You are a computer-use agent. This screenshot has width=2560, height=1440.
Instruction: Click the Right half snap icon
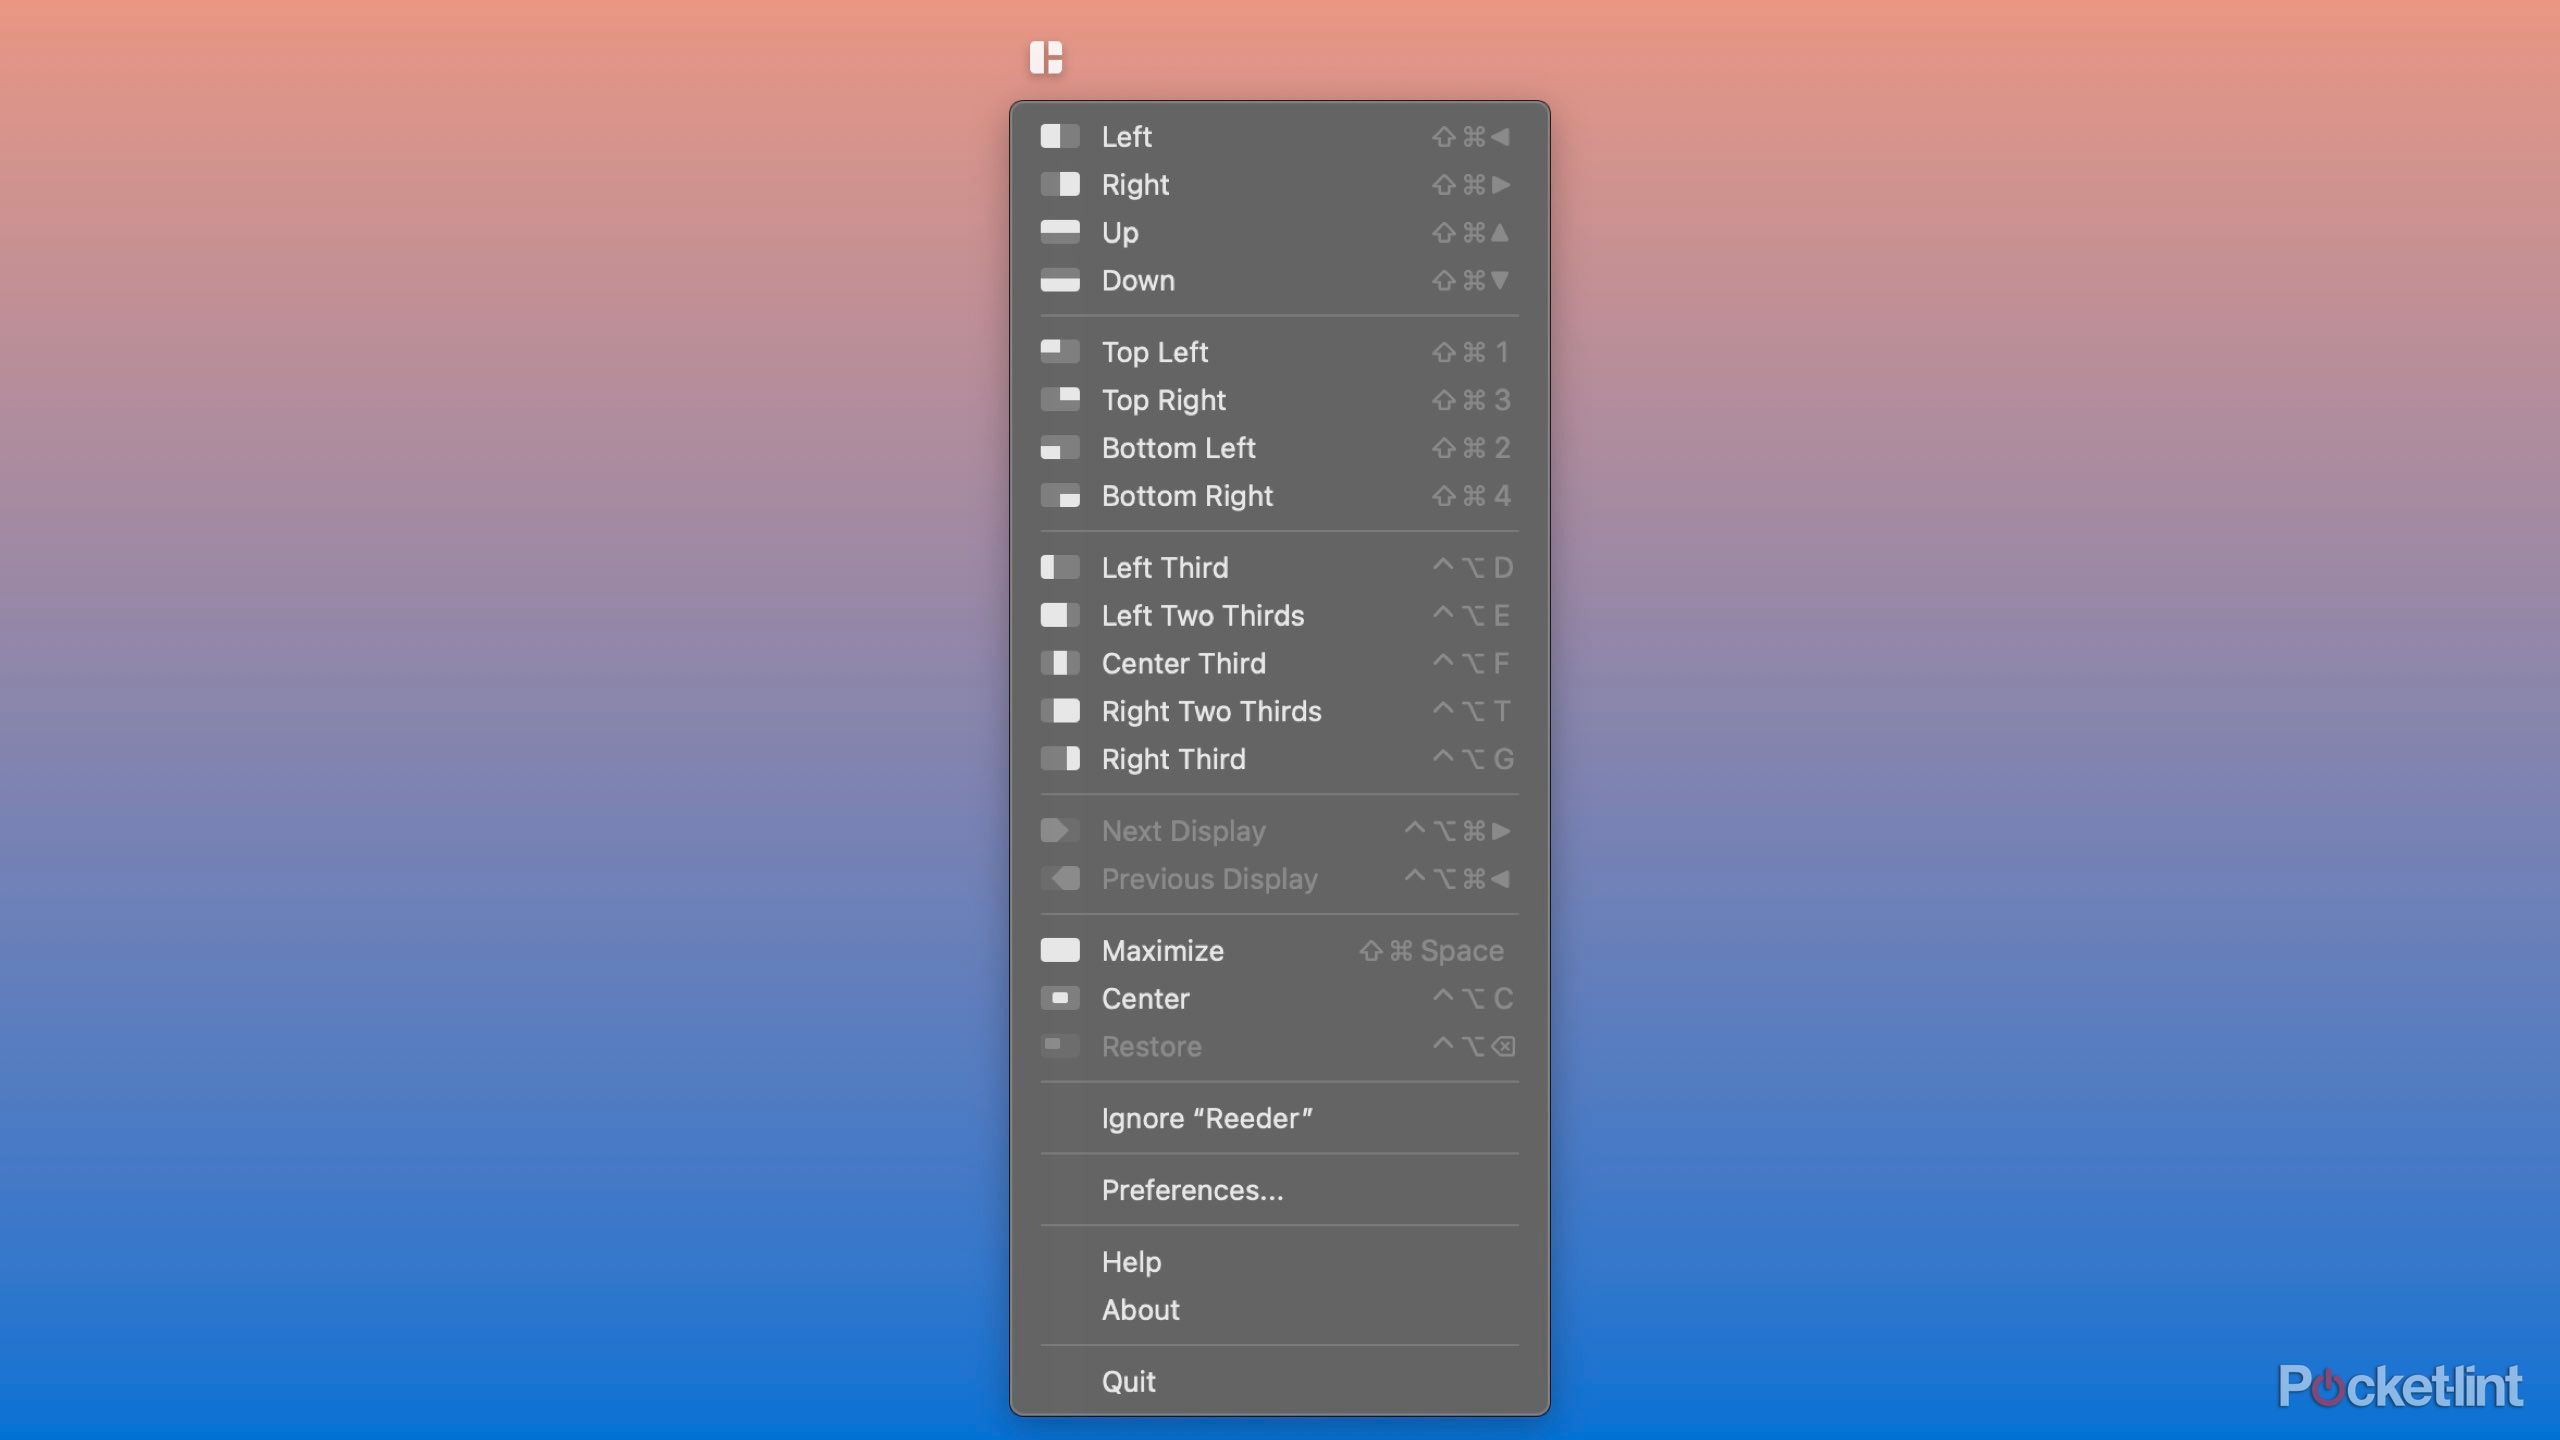point(1061,184)
